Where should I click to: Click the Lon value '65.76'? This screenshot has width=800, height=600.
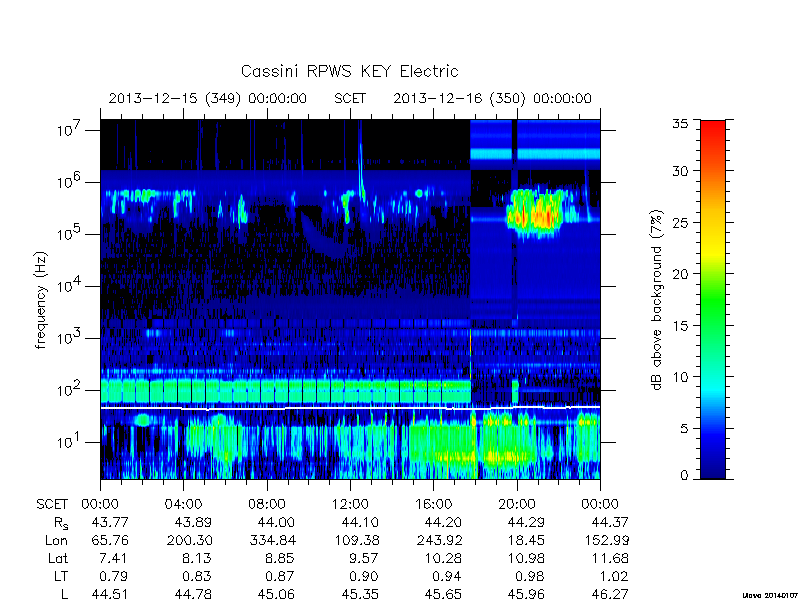click(x=110, y=540)
